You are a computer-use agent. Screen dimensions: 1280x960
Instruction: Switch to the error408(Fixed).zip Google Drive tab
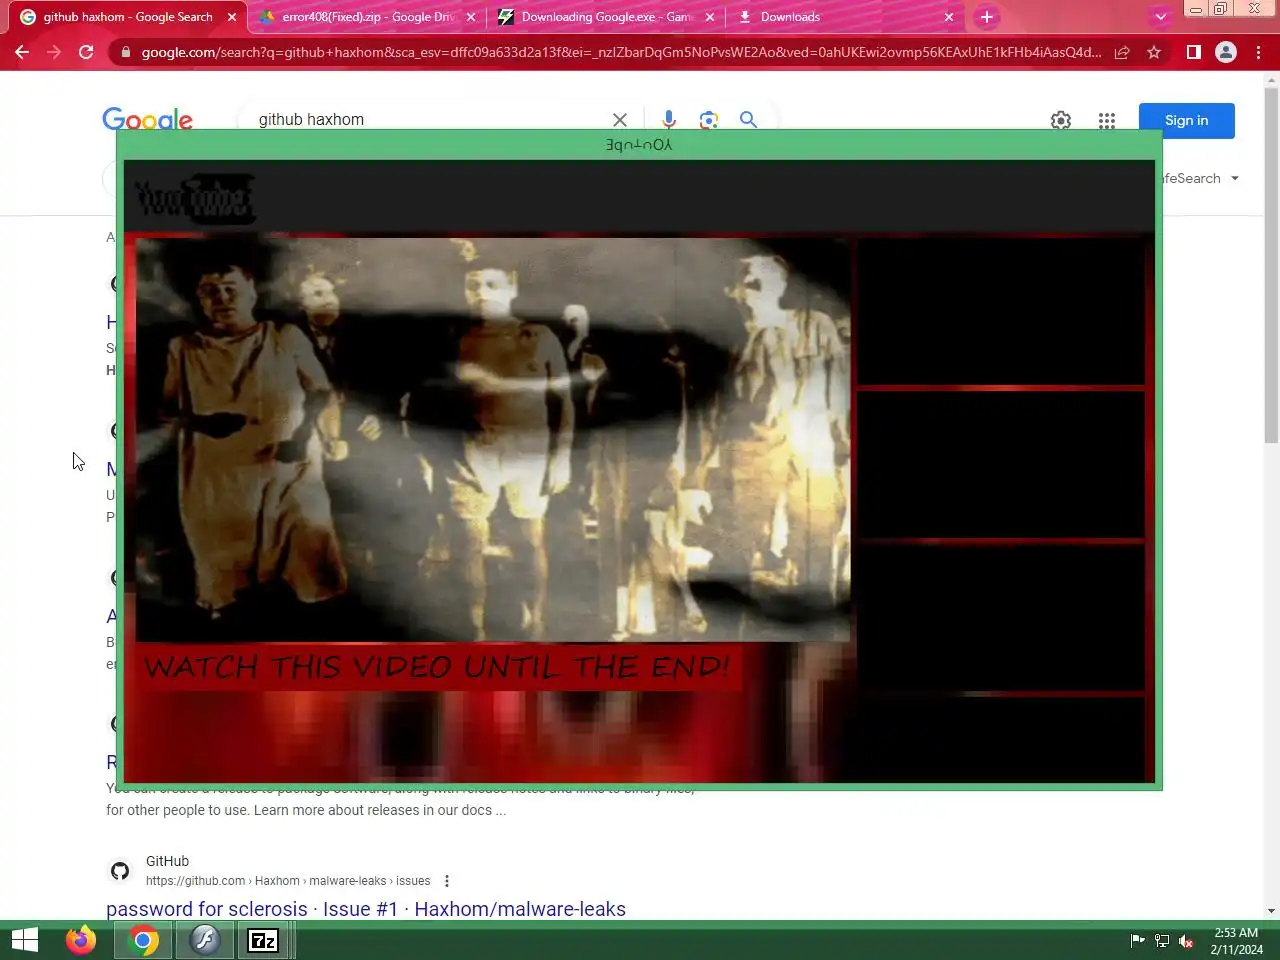pos(367,17)
